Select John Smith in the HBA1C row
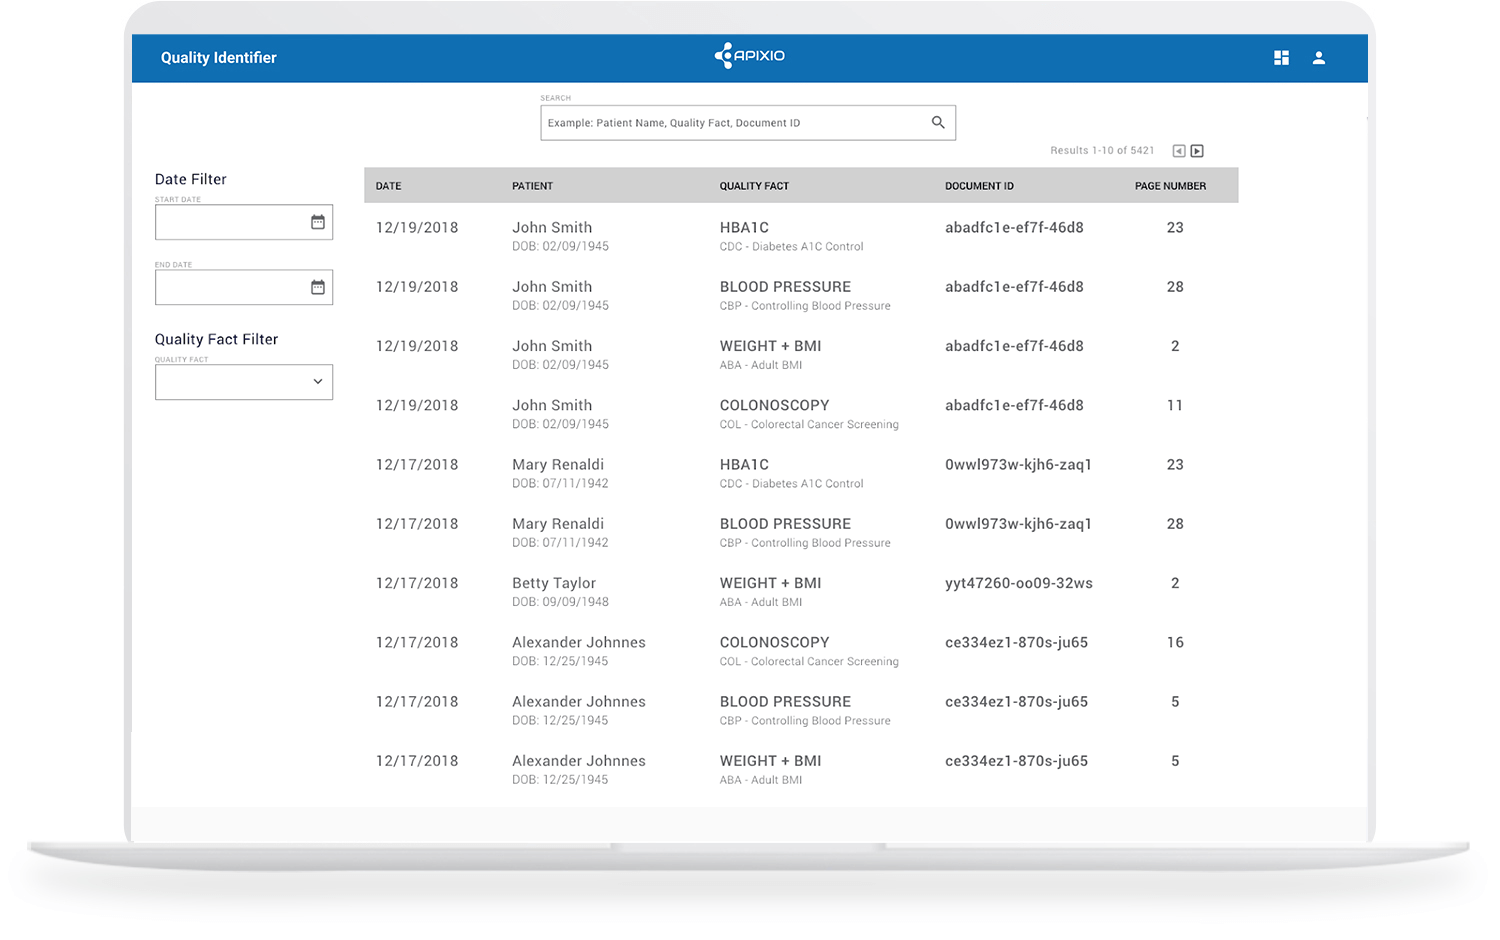Viewport: 1500px width, 940px height. point(552,228)
